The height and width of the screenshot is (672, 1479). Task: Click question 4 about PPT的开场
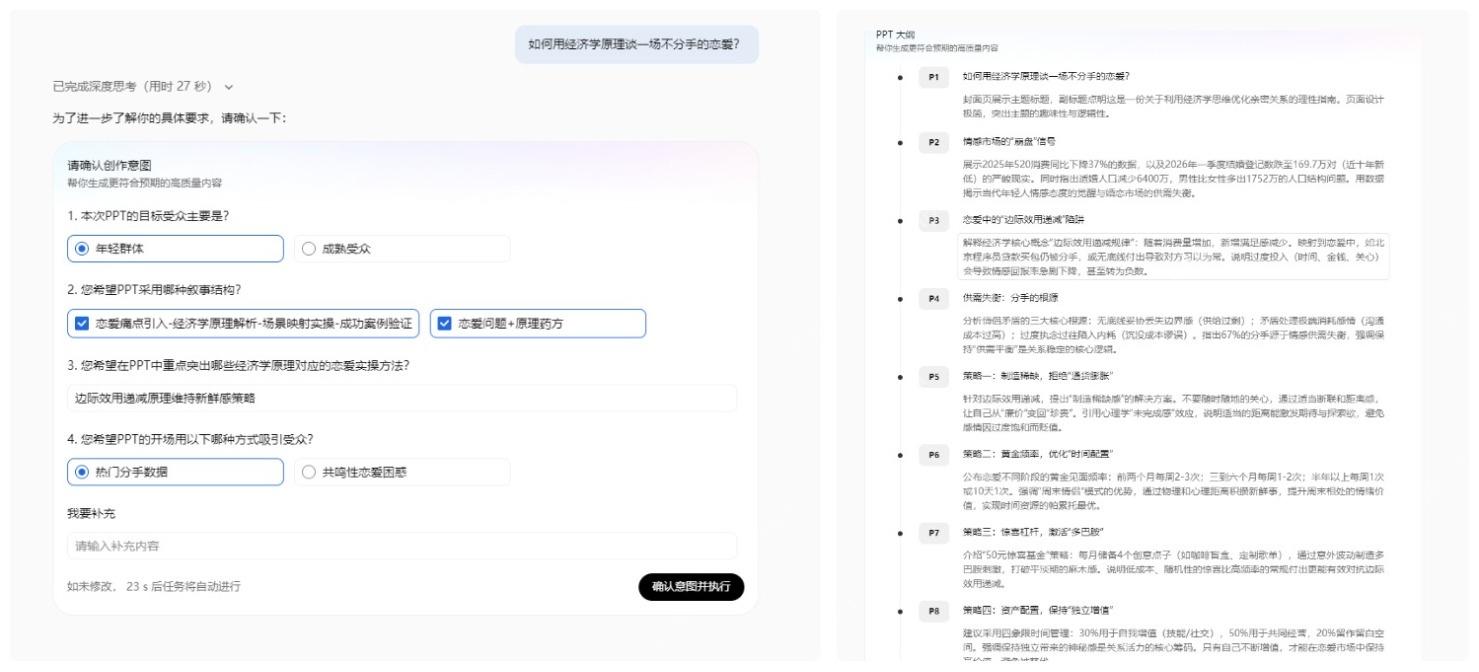pos(189,439)
